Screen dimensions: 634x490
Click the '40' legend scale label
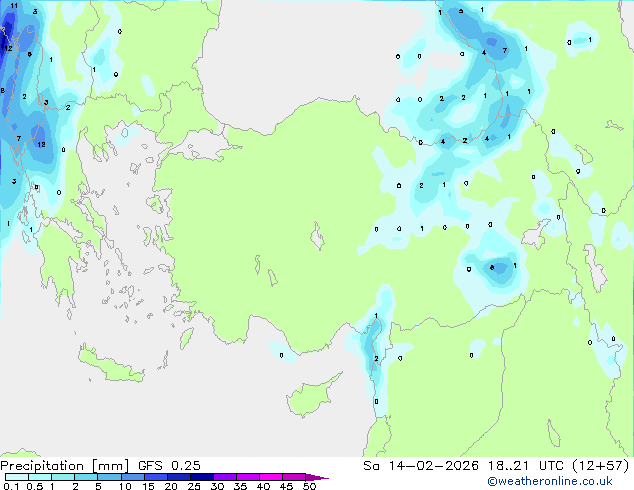pyautogui.click(x=263, y=486)
